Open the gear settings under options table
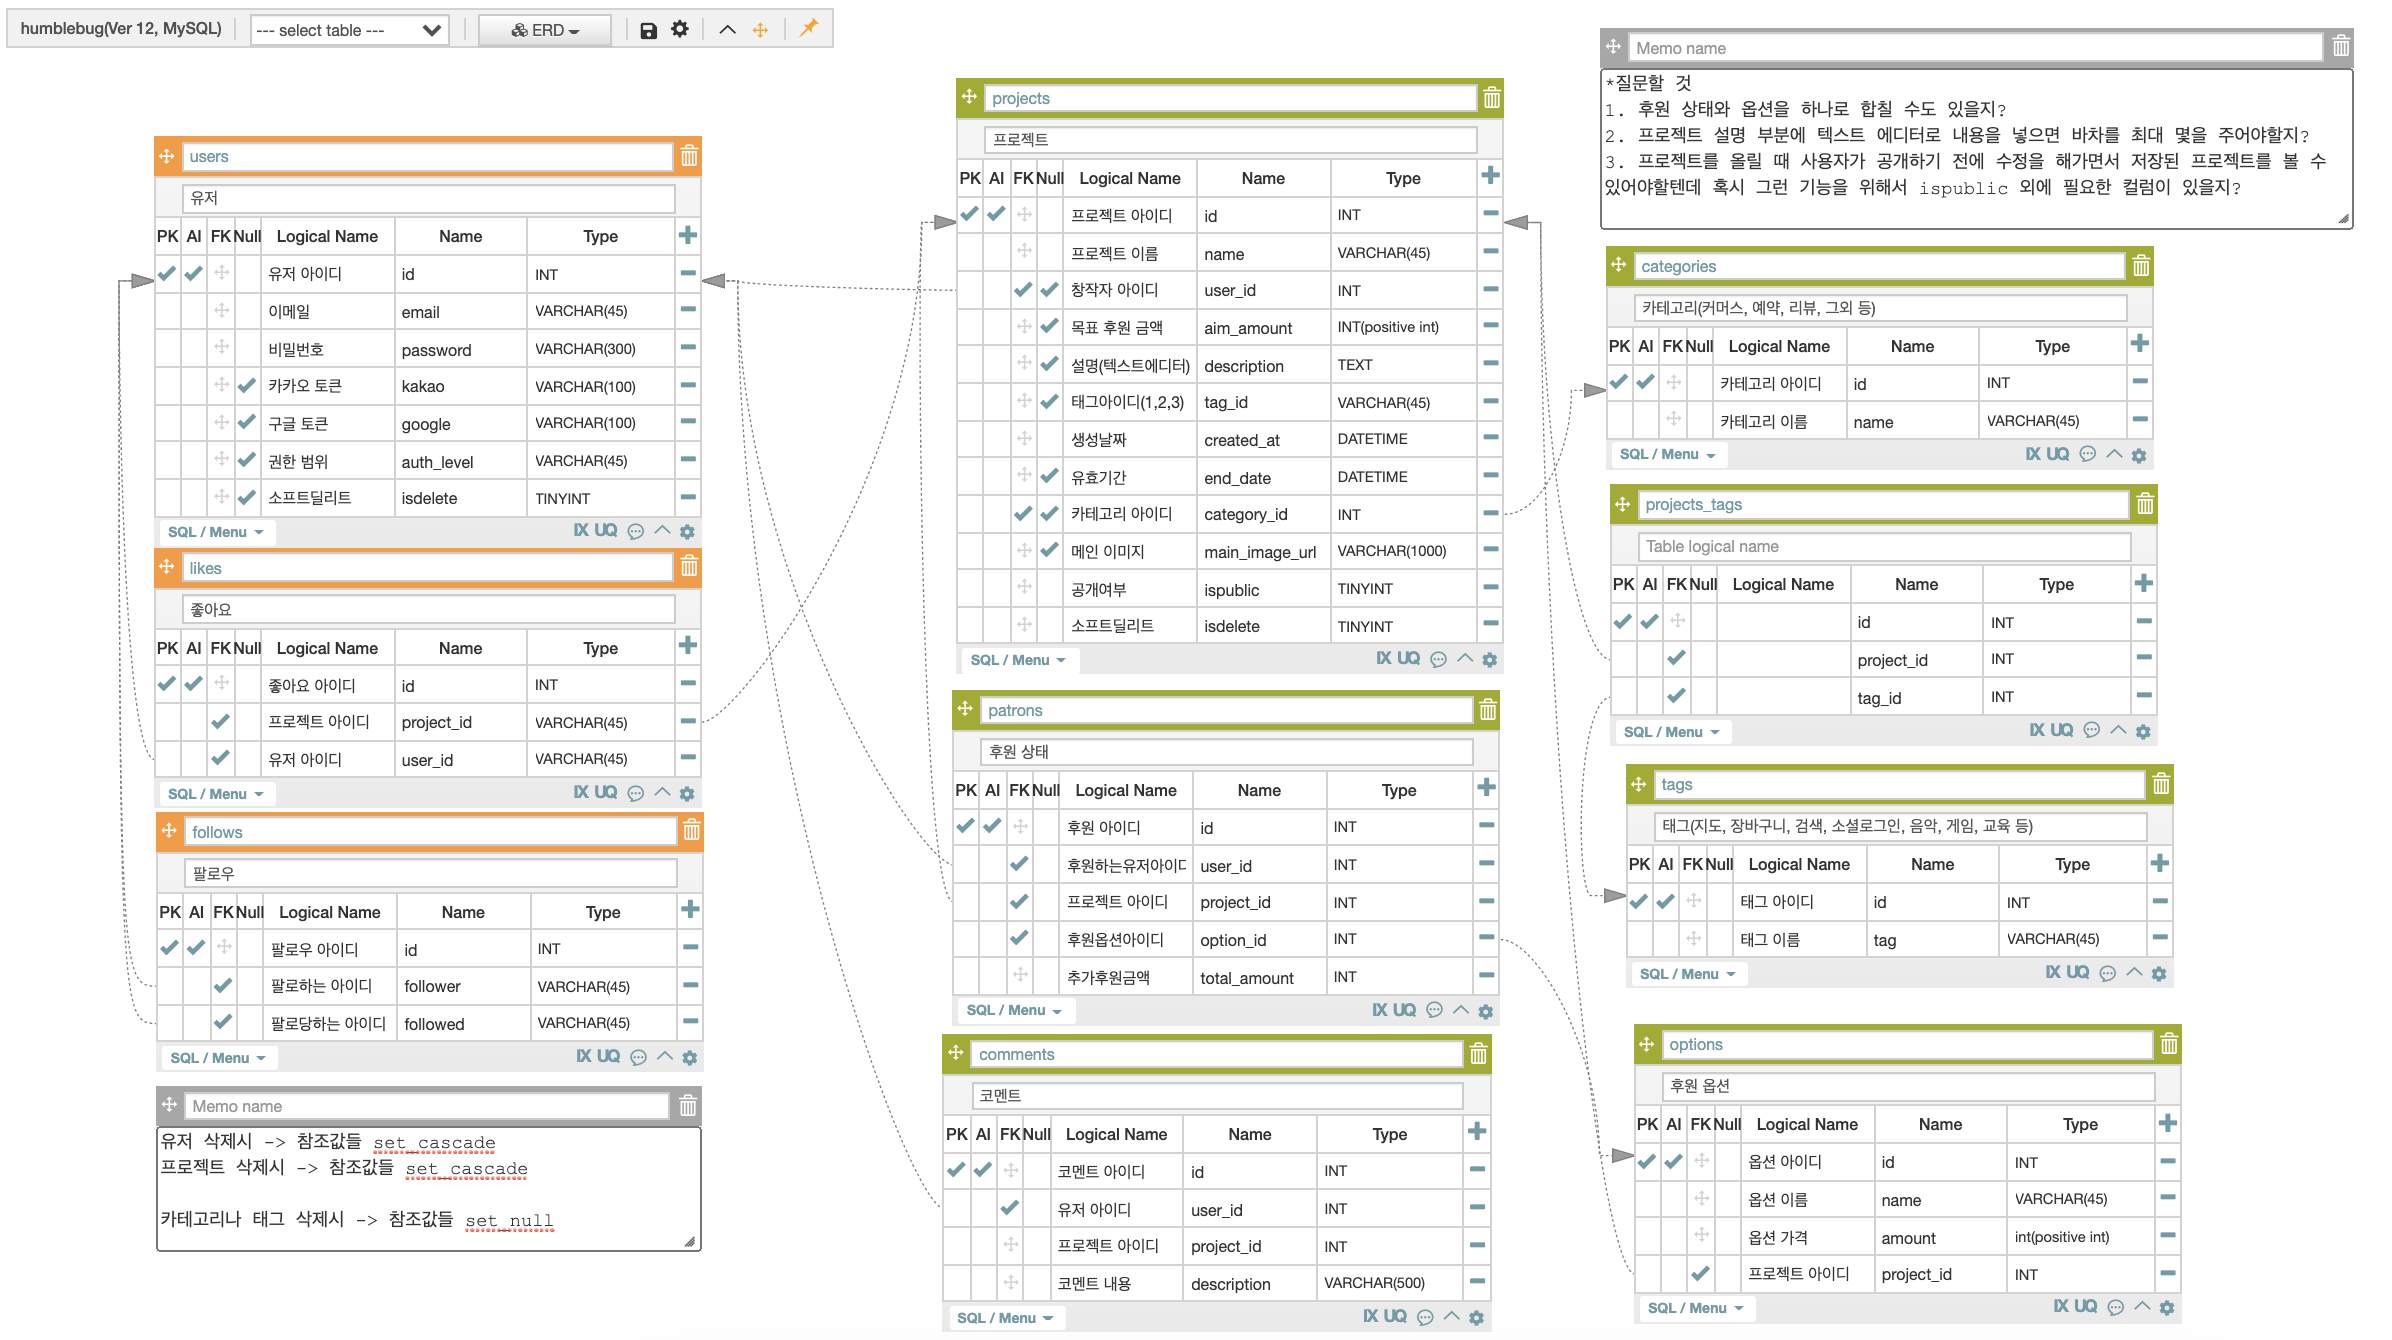 tap(2167, 1308)
